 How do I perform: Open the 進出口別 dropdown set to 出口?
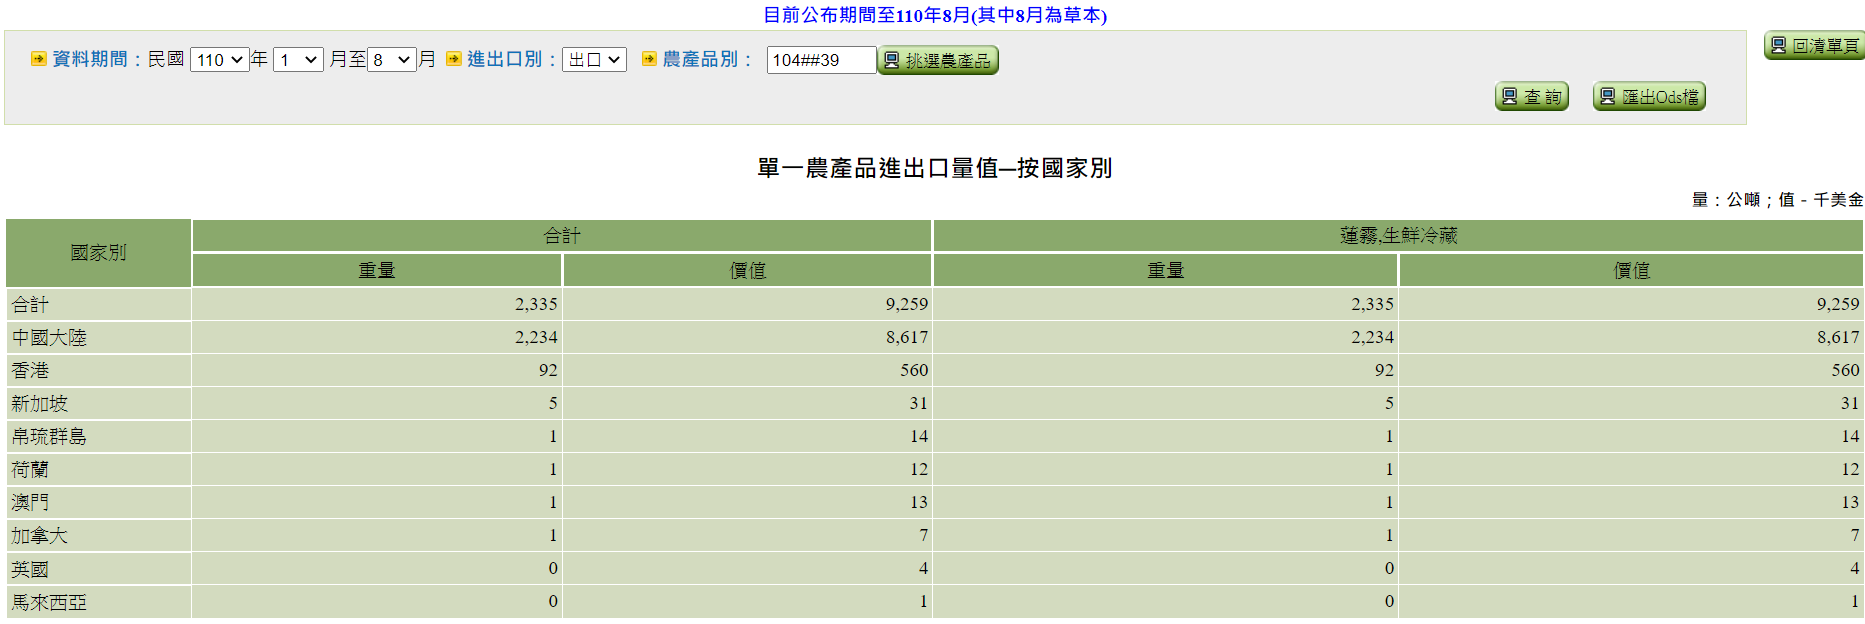[594, 60]
